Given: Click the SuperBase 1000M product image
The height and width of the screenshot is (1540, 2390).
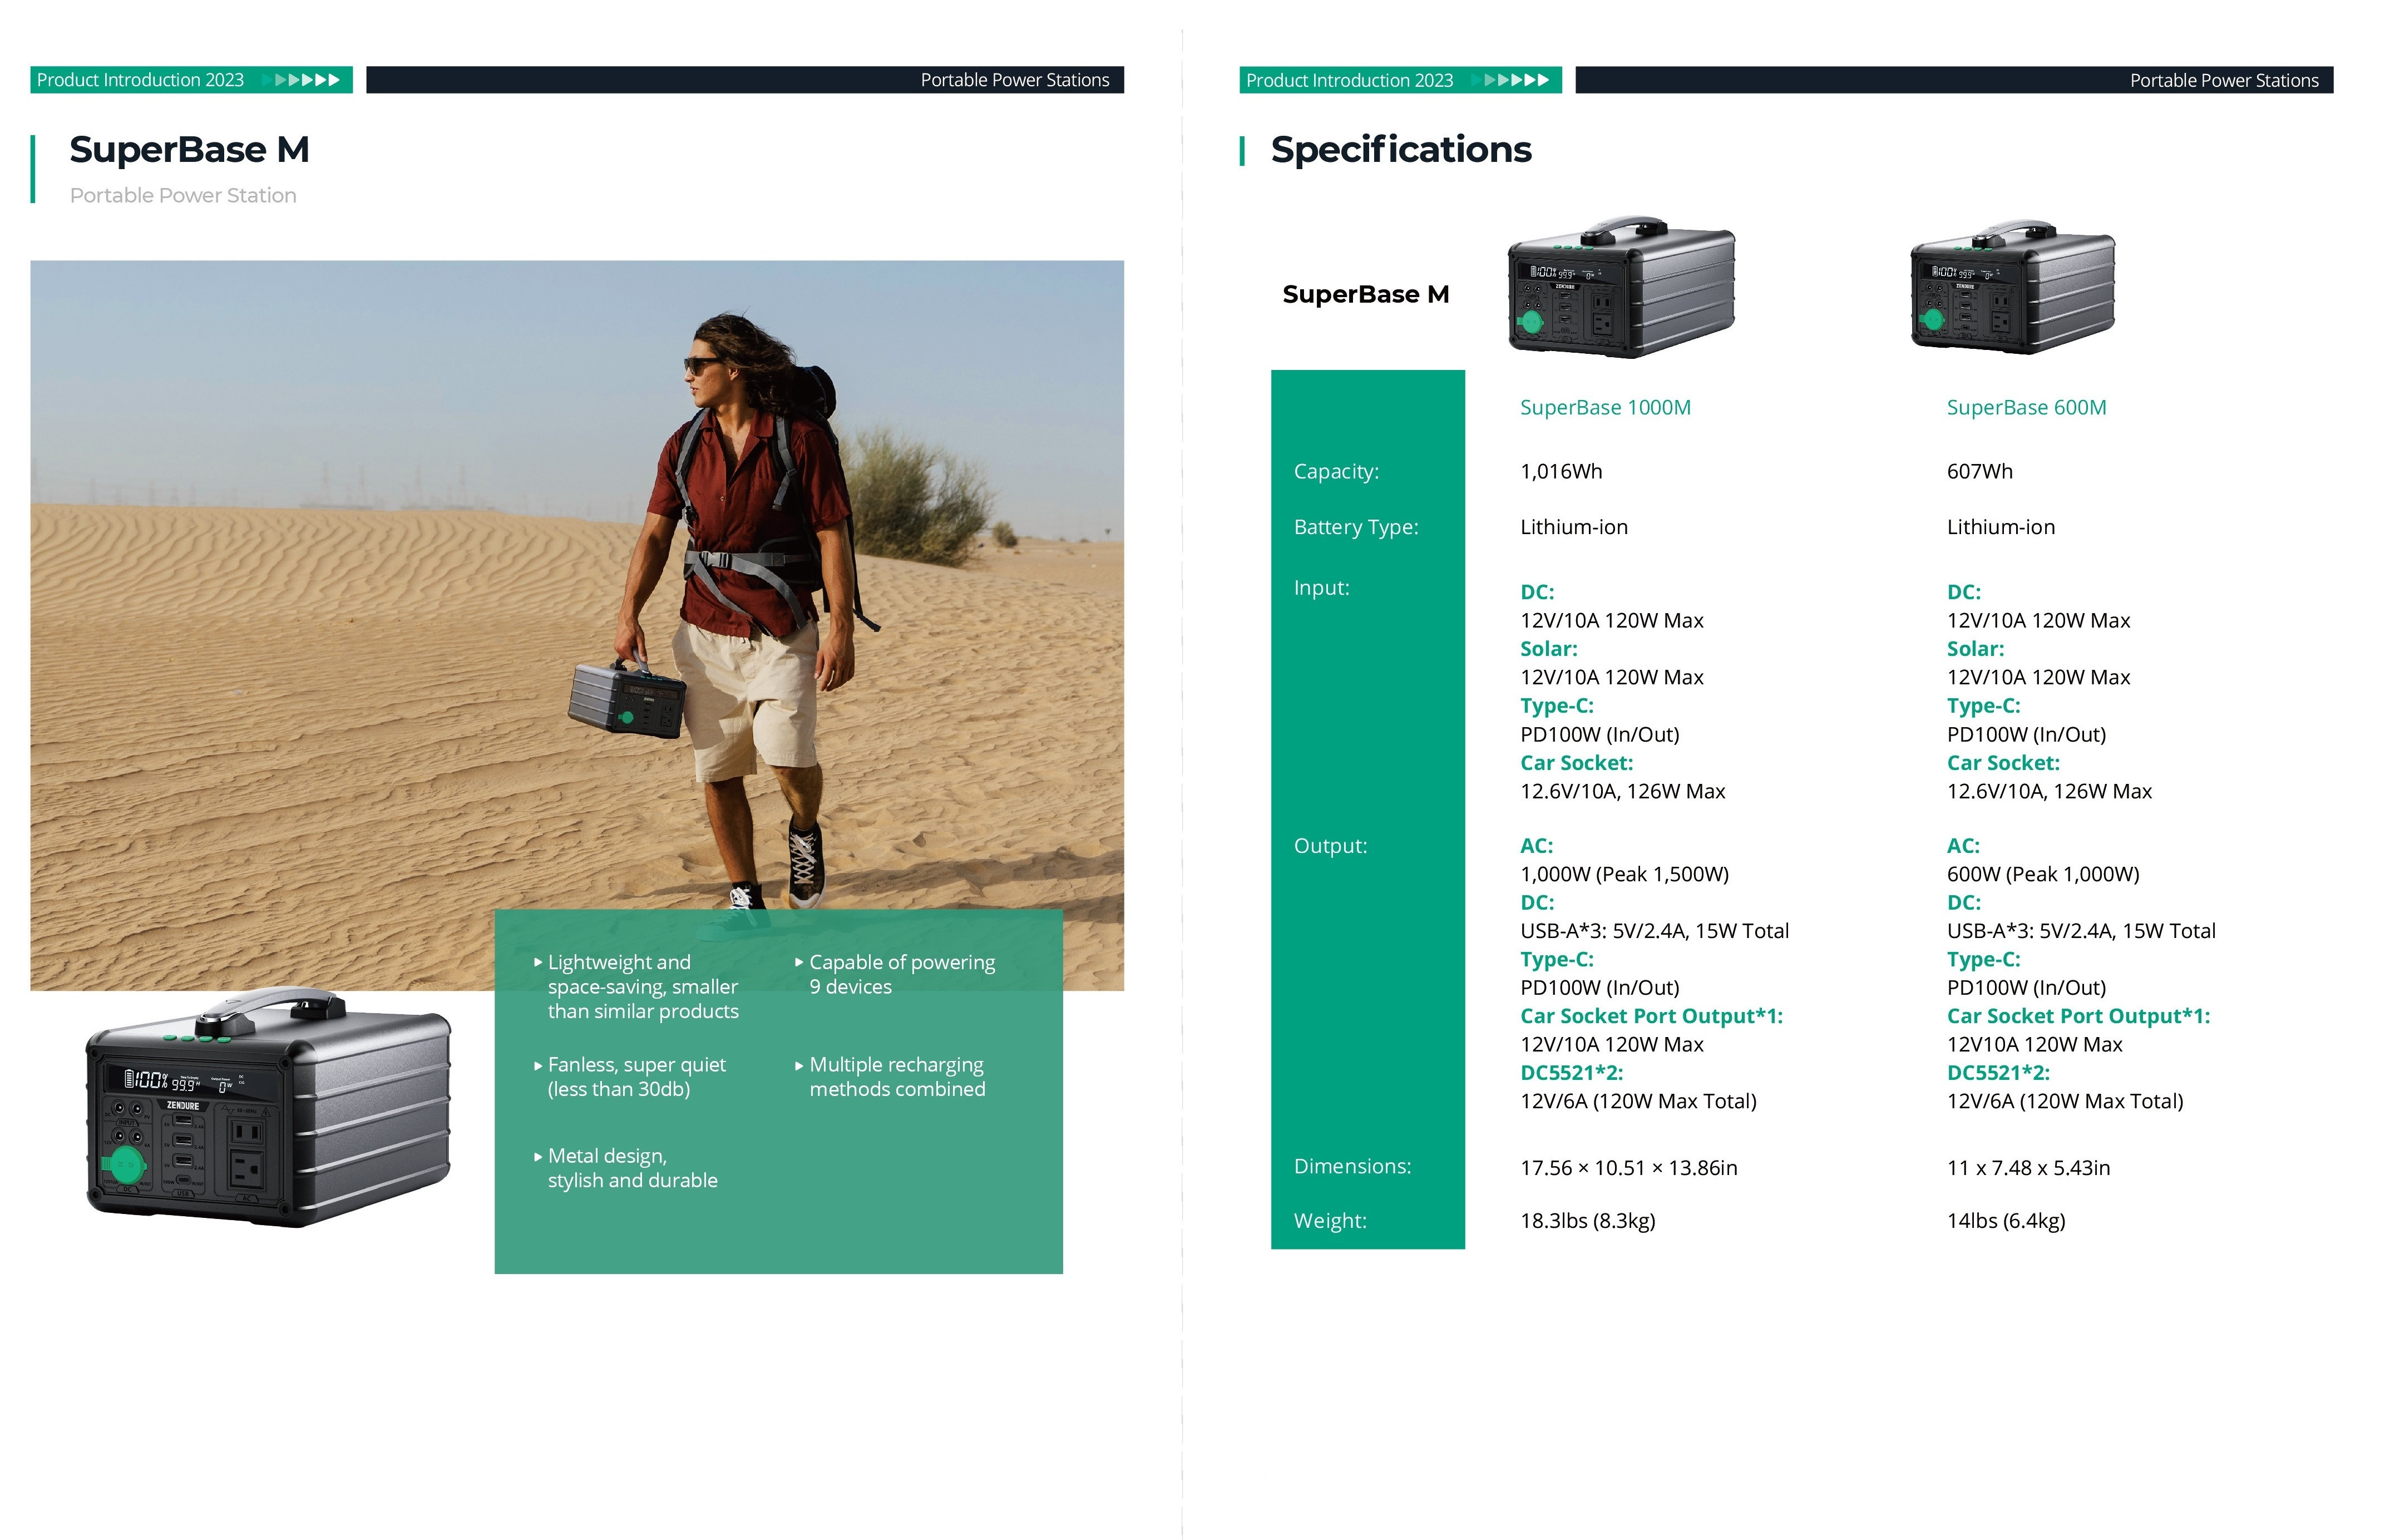Looking at the screenshot, I should click(1620, 286).
